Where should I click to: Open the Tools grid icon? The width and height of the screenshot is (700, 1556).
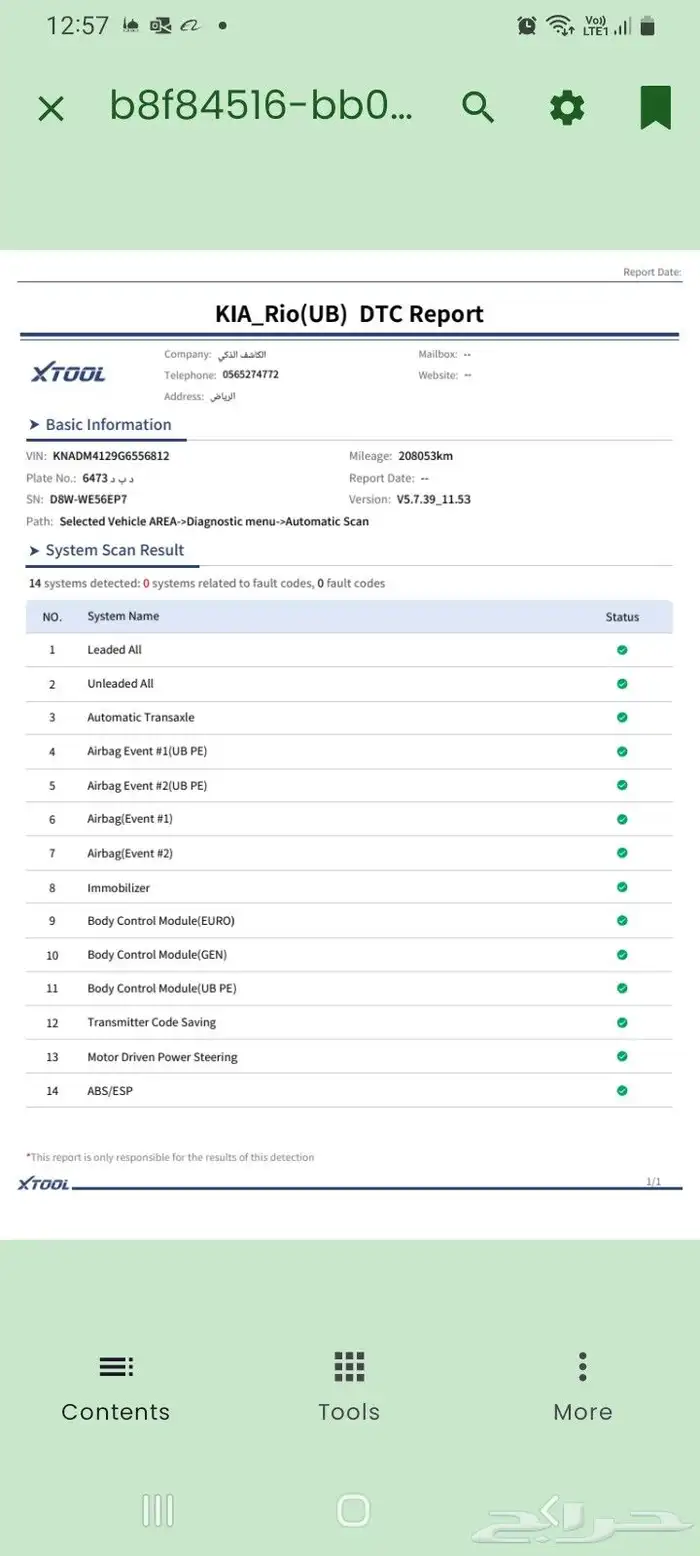tap(349, 1366)
